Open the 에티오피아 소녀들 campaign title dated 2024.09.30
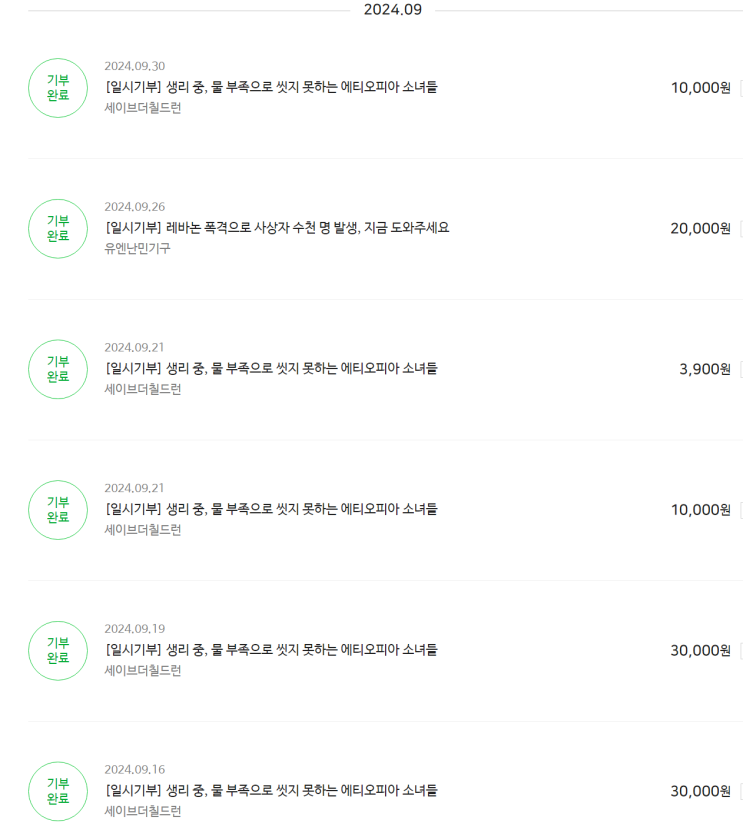The width and height of the screenshot is (743, 830). click(271, 87)
